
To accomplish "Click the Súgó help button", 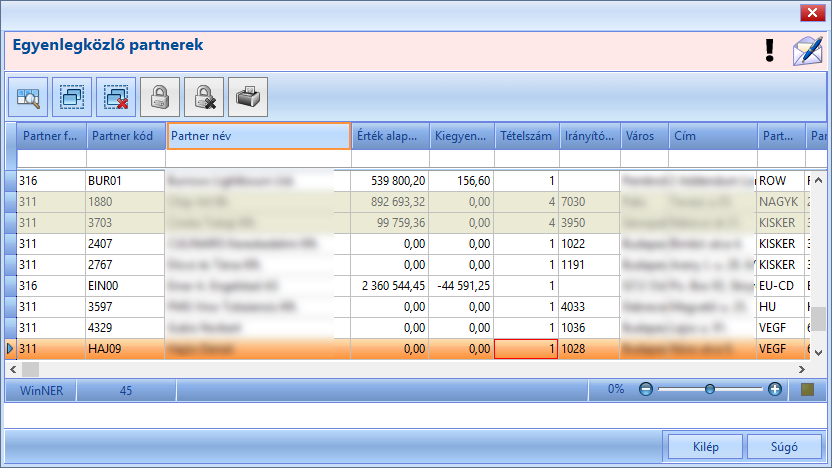I will point(784,447).
